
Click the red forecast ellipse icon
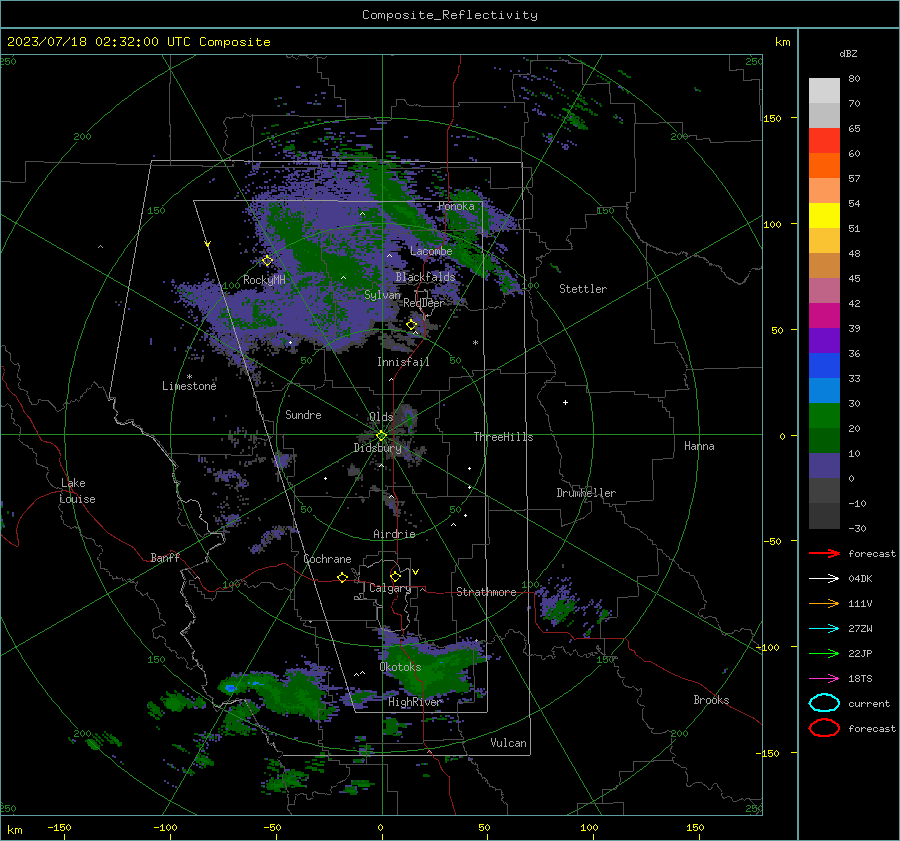click(x=824, y=728)
